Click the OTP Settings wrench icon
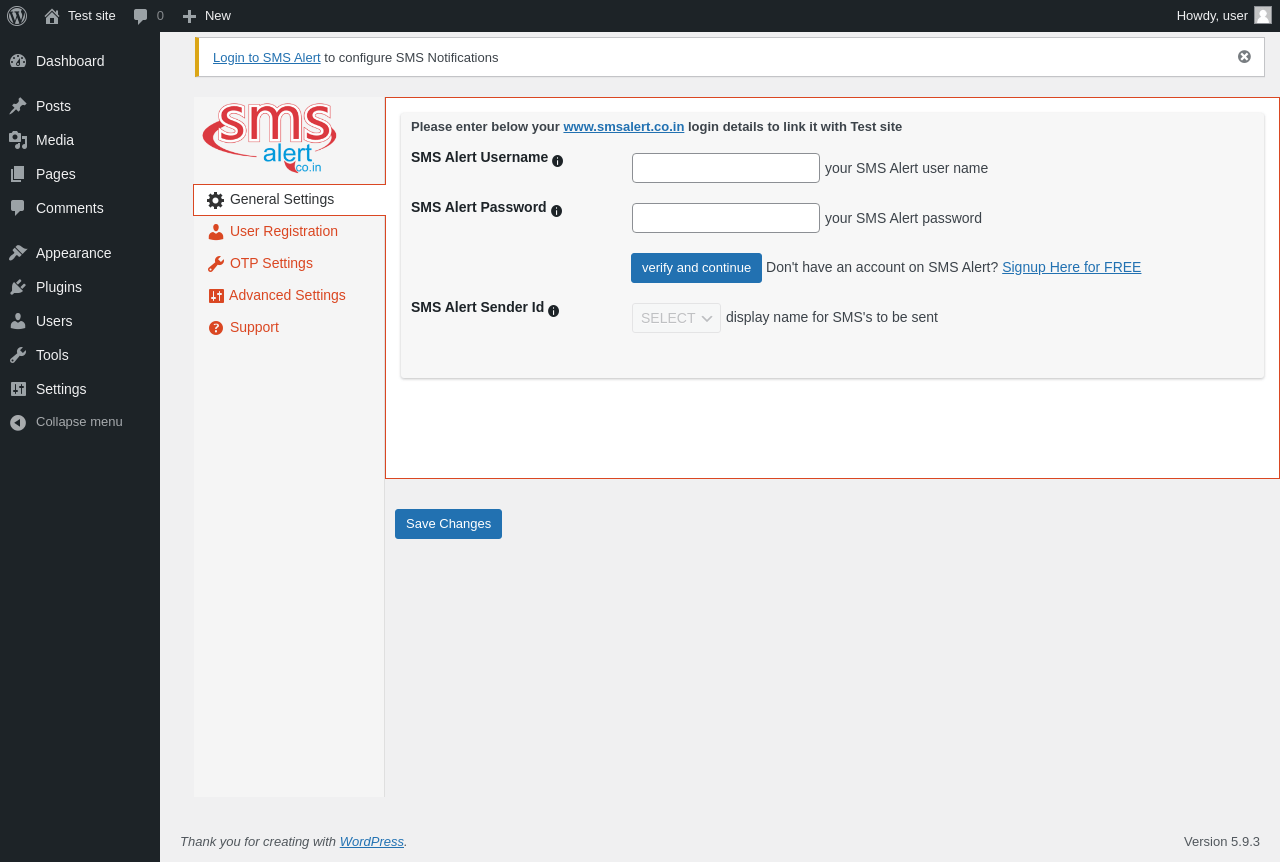 pos(216,264)
